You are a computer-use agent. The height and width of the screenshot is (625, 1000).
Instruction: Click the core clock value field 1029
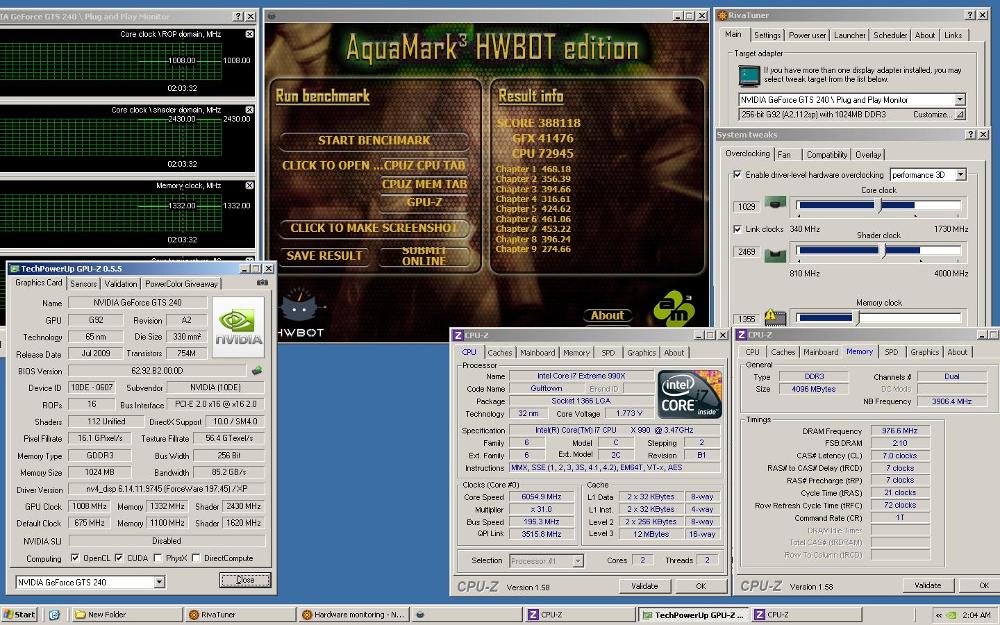point(746,206)
